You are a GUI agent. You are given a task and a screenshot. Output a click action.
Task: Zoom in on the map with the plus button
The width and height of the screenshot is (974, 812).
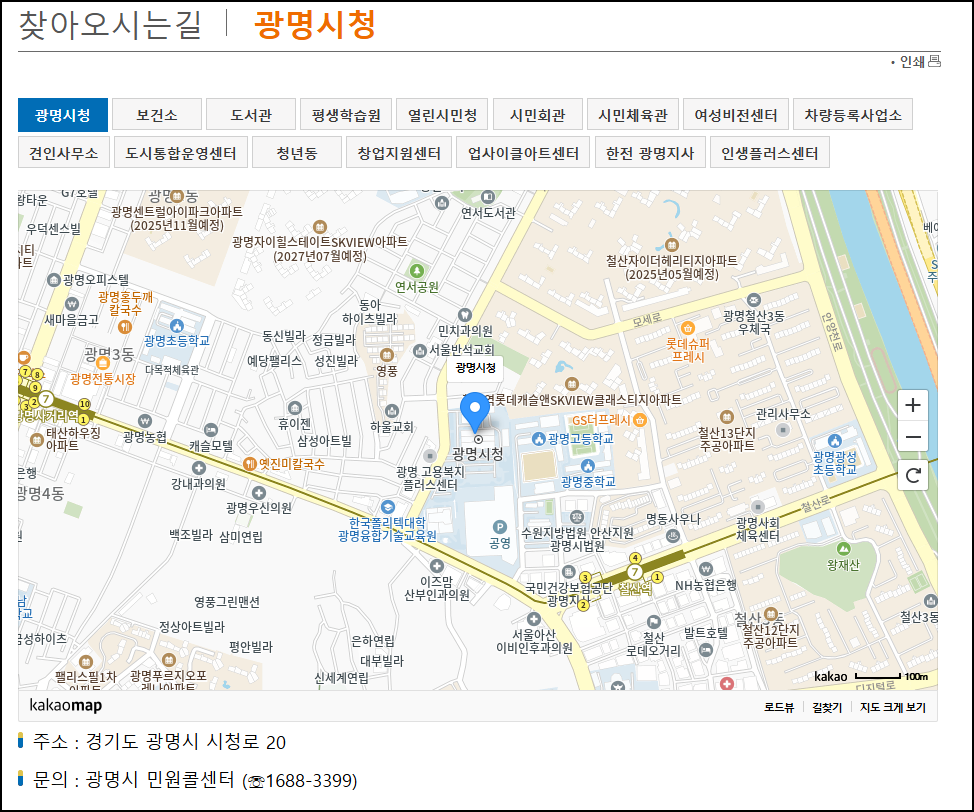(912, 405)
